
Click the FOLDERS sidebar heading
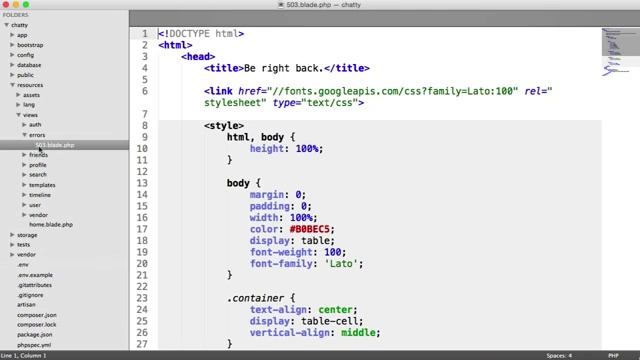click(x=16, y=15)
